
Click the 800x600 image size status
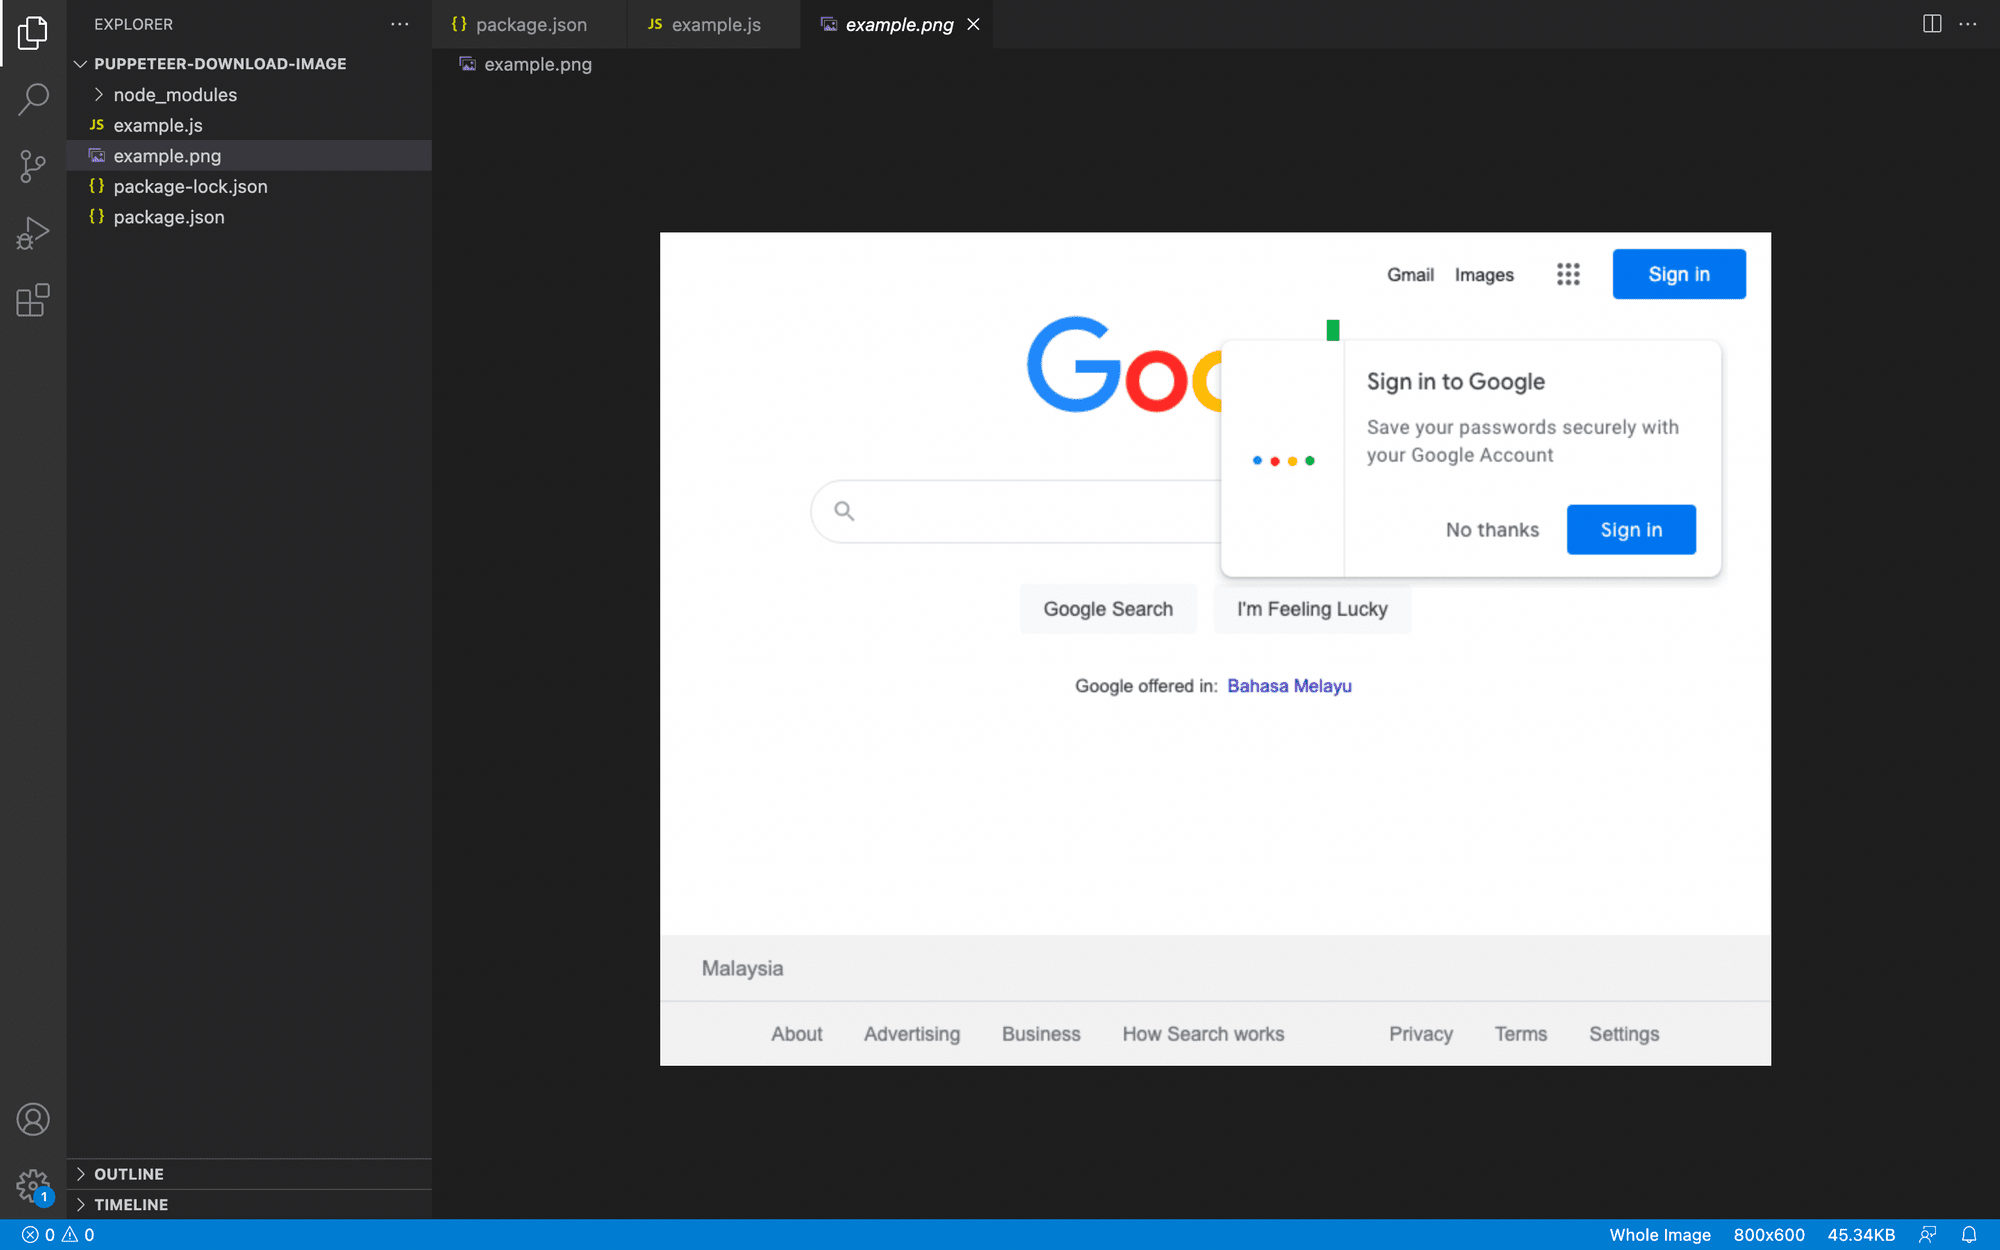click(x=1769, y=1235)
